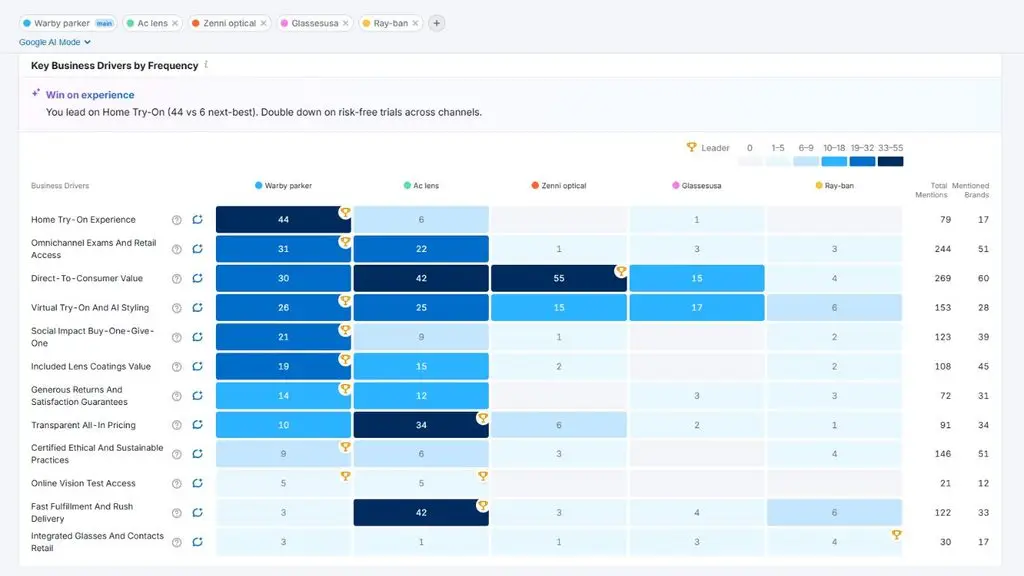The image size is (1024, 576).
Task: Refresh Generous Returns And Satisfaction Guarantees row
Action: tap(197, 396)
